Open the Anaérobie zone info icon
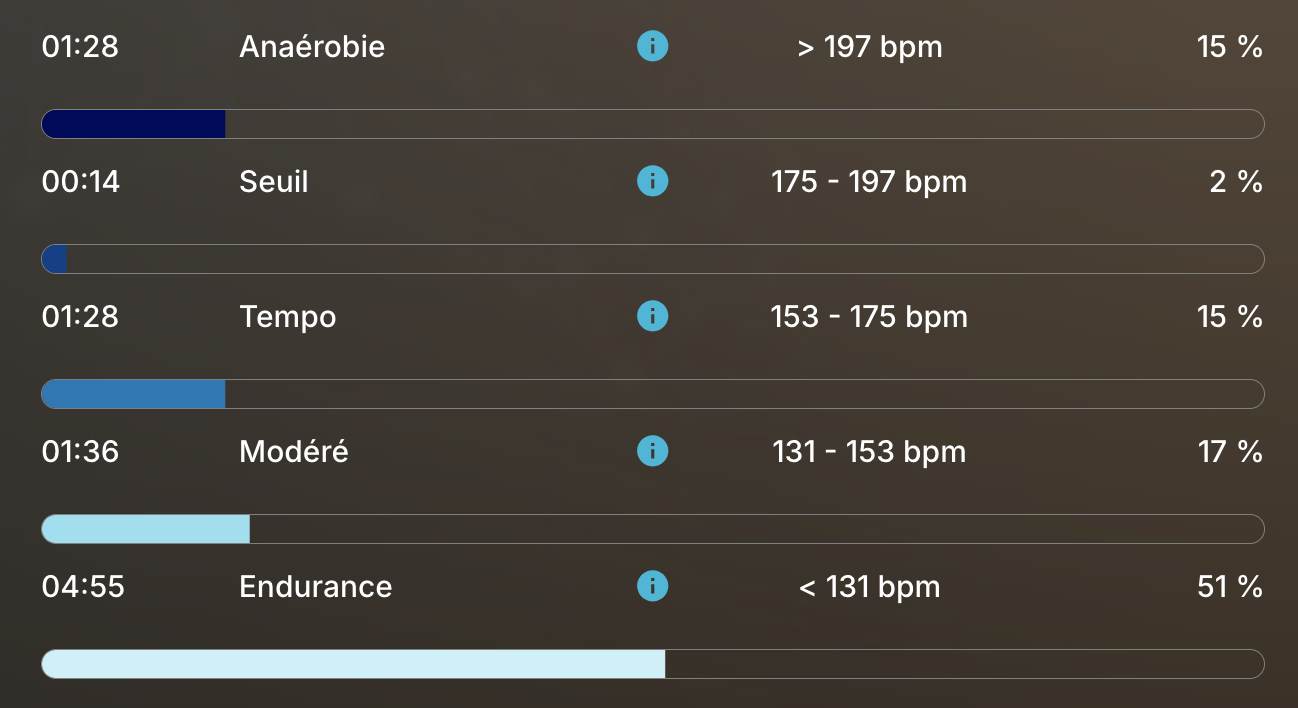 [652, 46]
